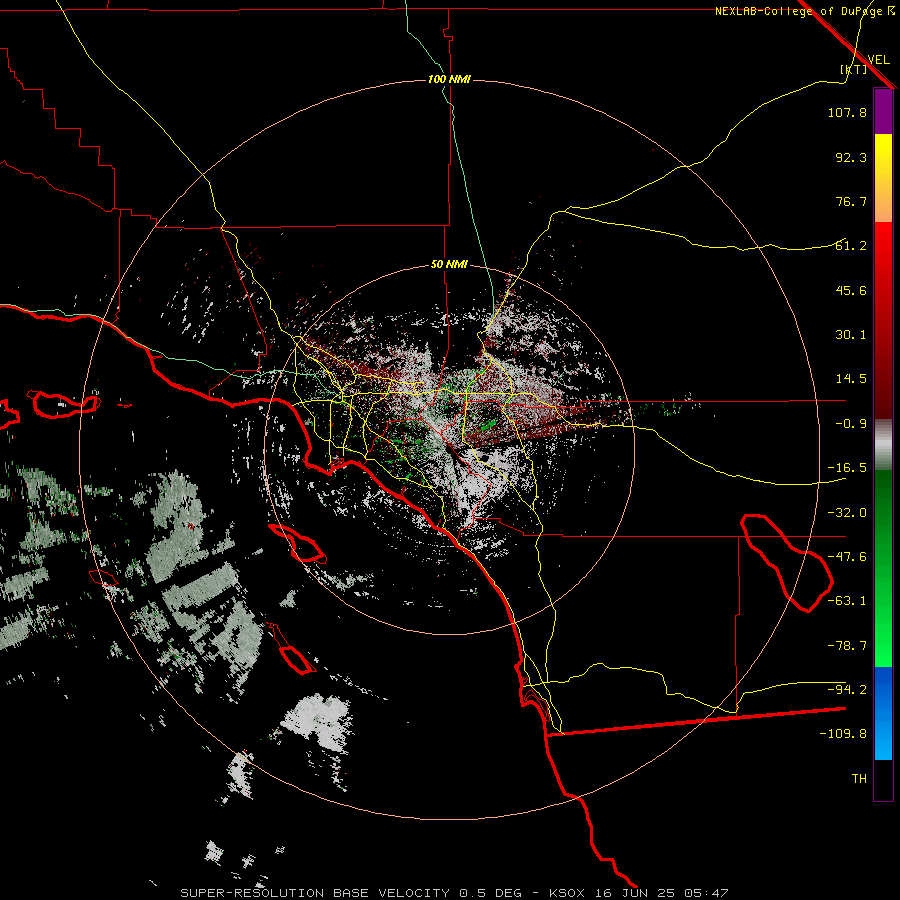Click the -94.2 velocity scale label
Screen dimensions: 900x900
tap(847, 690)
